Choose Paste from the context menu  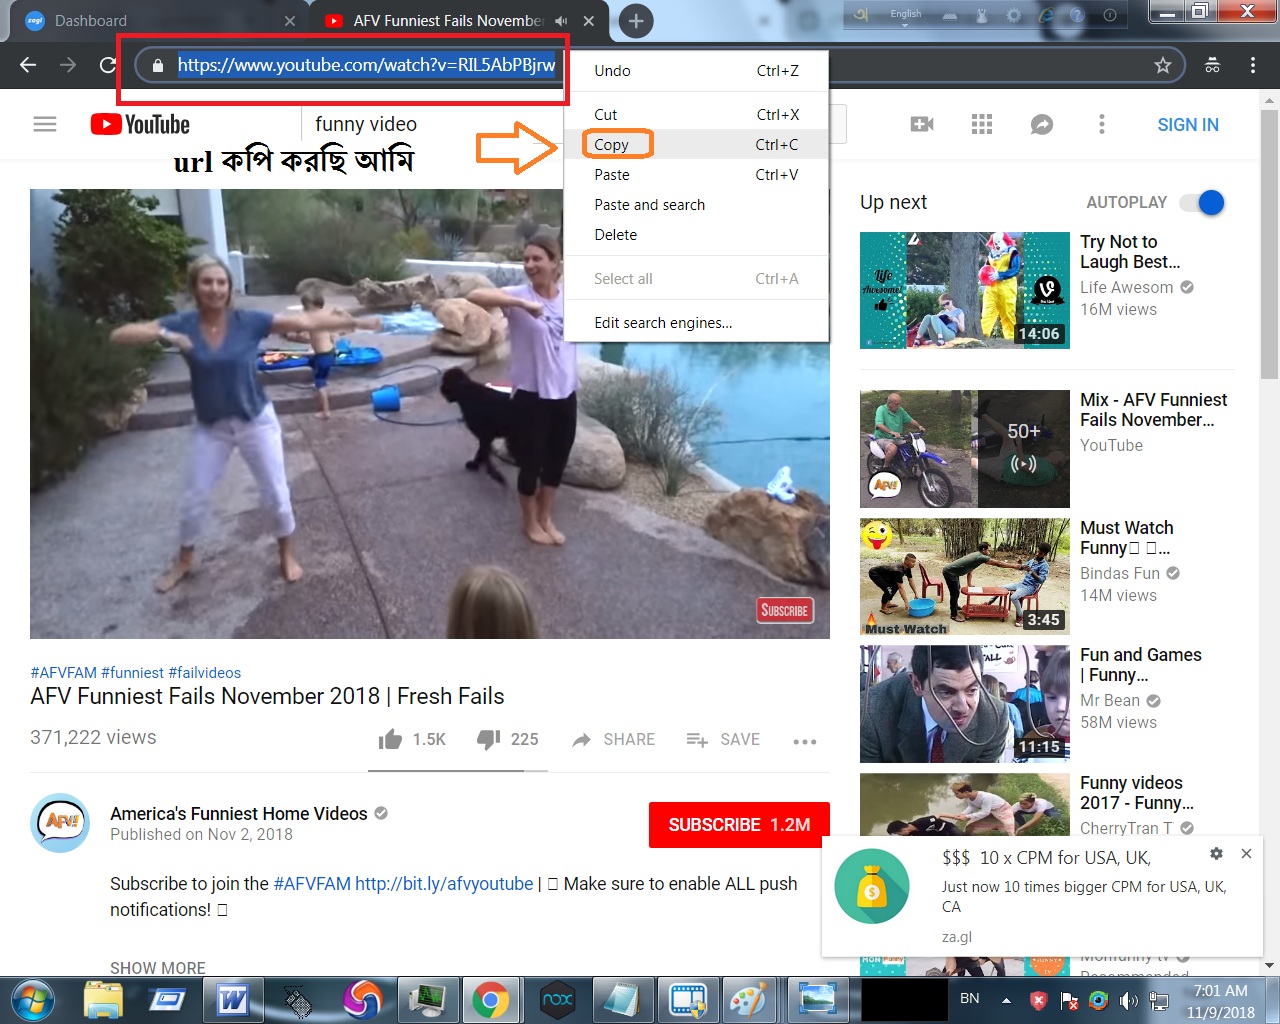[x=696, y=175]
